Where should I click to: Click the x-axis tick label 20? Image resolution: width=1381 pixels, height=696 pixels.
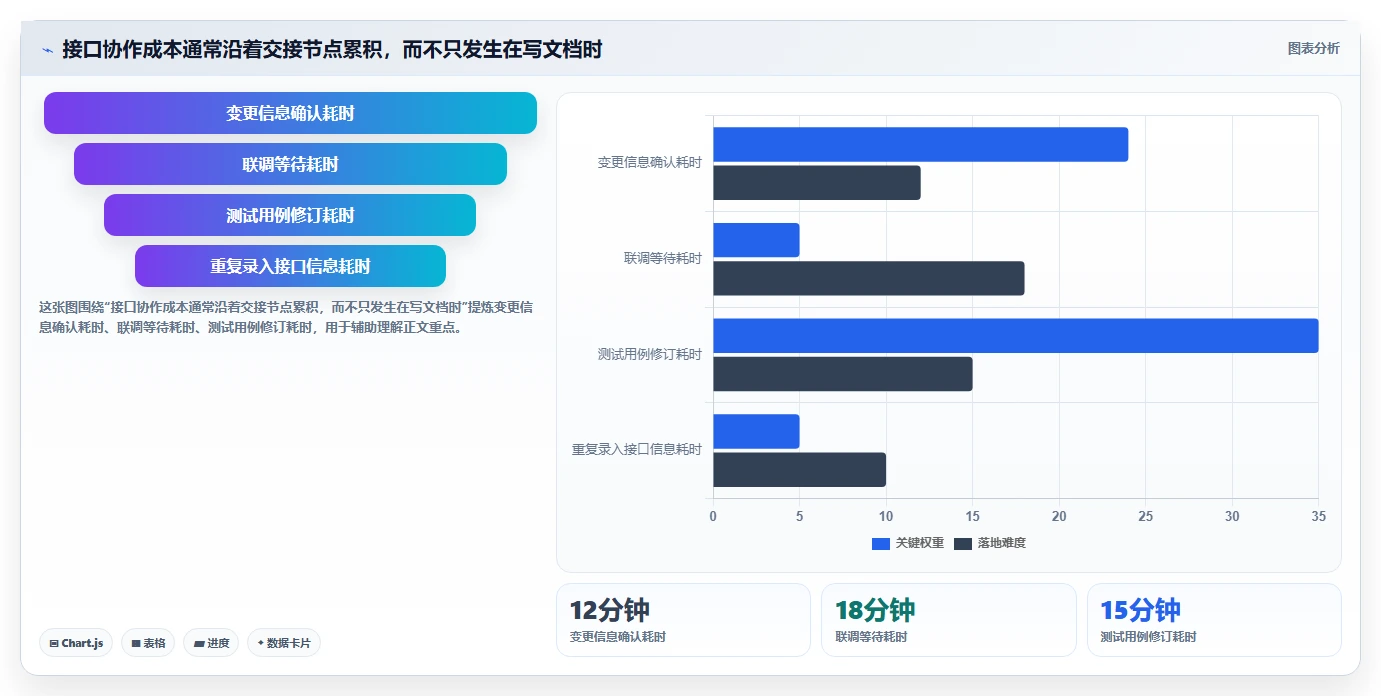click(x=1059, y=516)
